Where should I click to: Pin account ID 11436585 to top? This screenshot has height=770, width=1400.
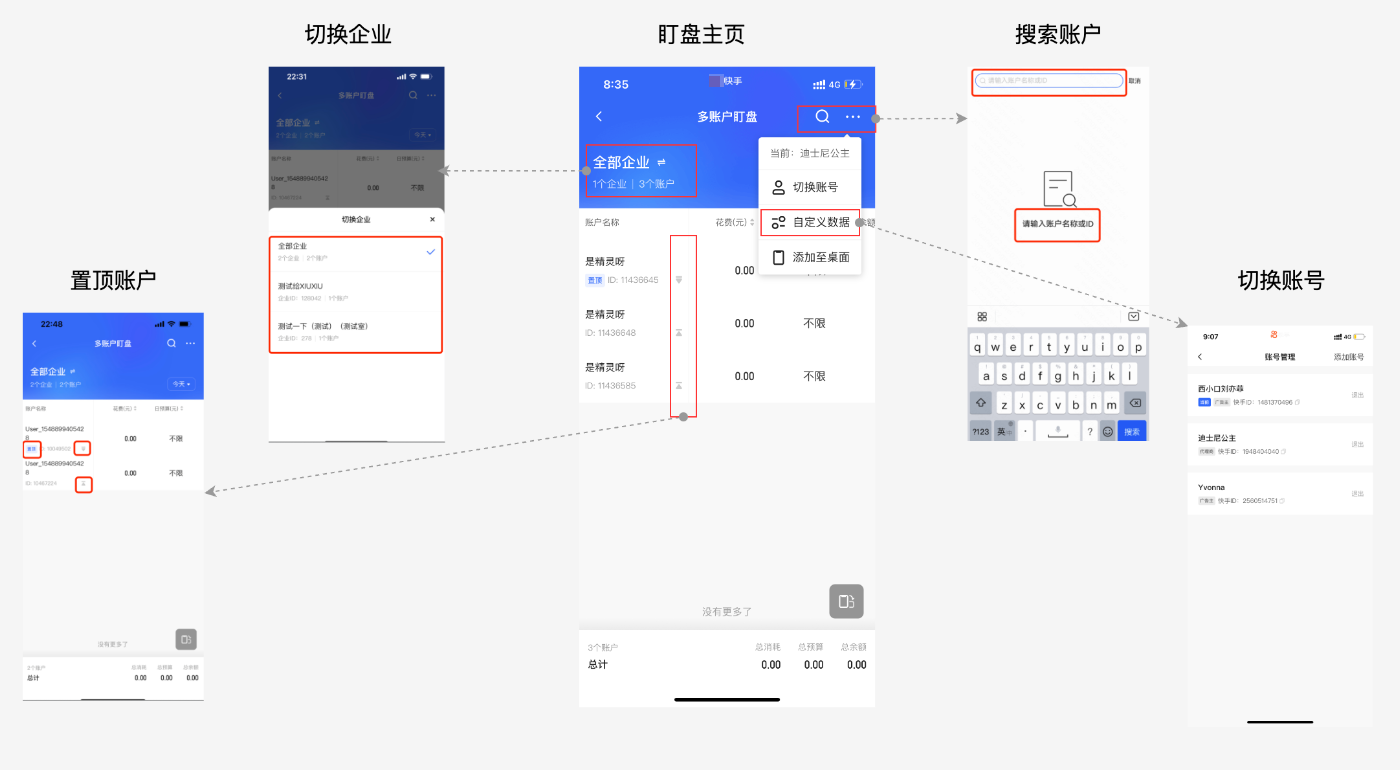coord(679,385)
